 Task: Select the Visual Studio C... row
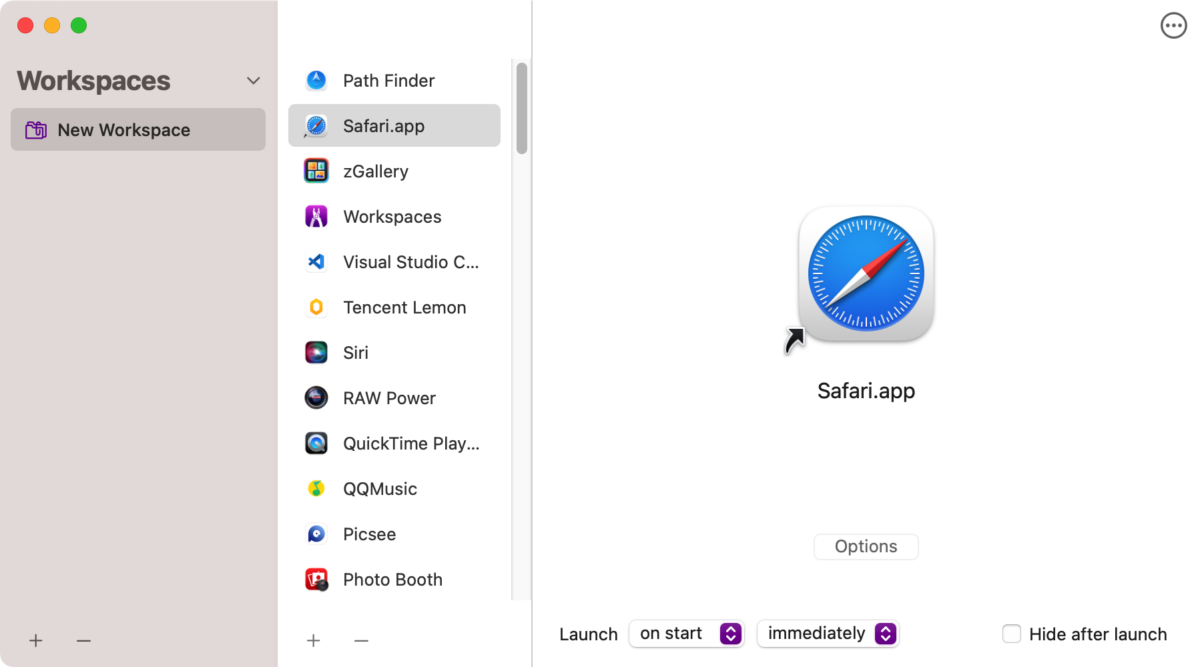coord(394,262)
